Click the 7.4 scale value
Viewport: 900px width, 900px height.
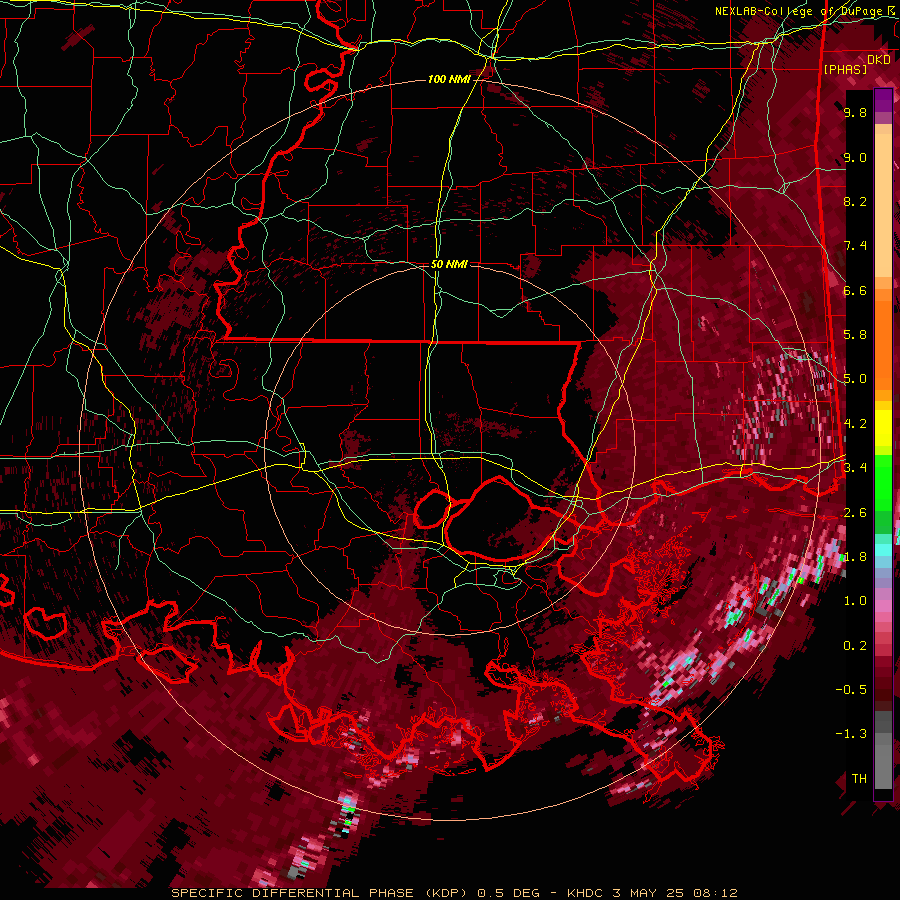click(855, 246)
